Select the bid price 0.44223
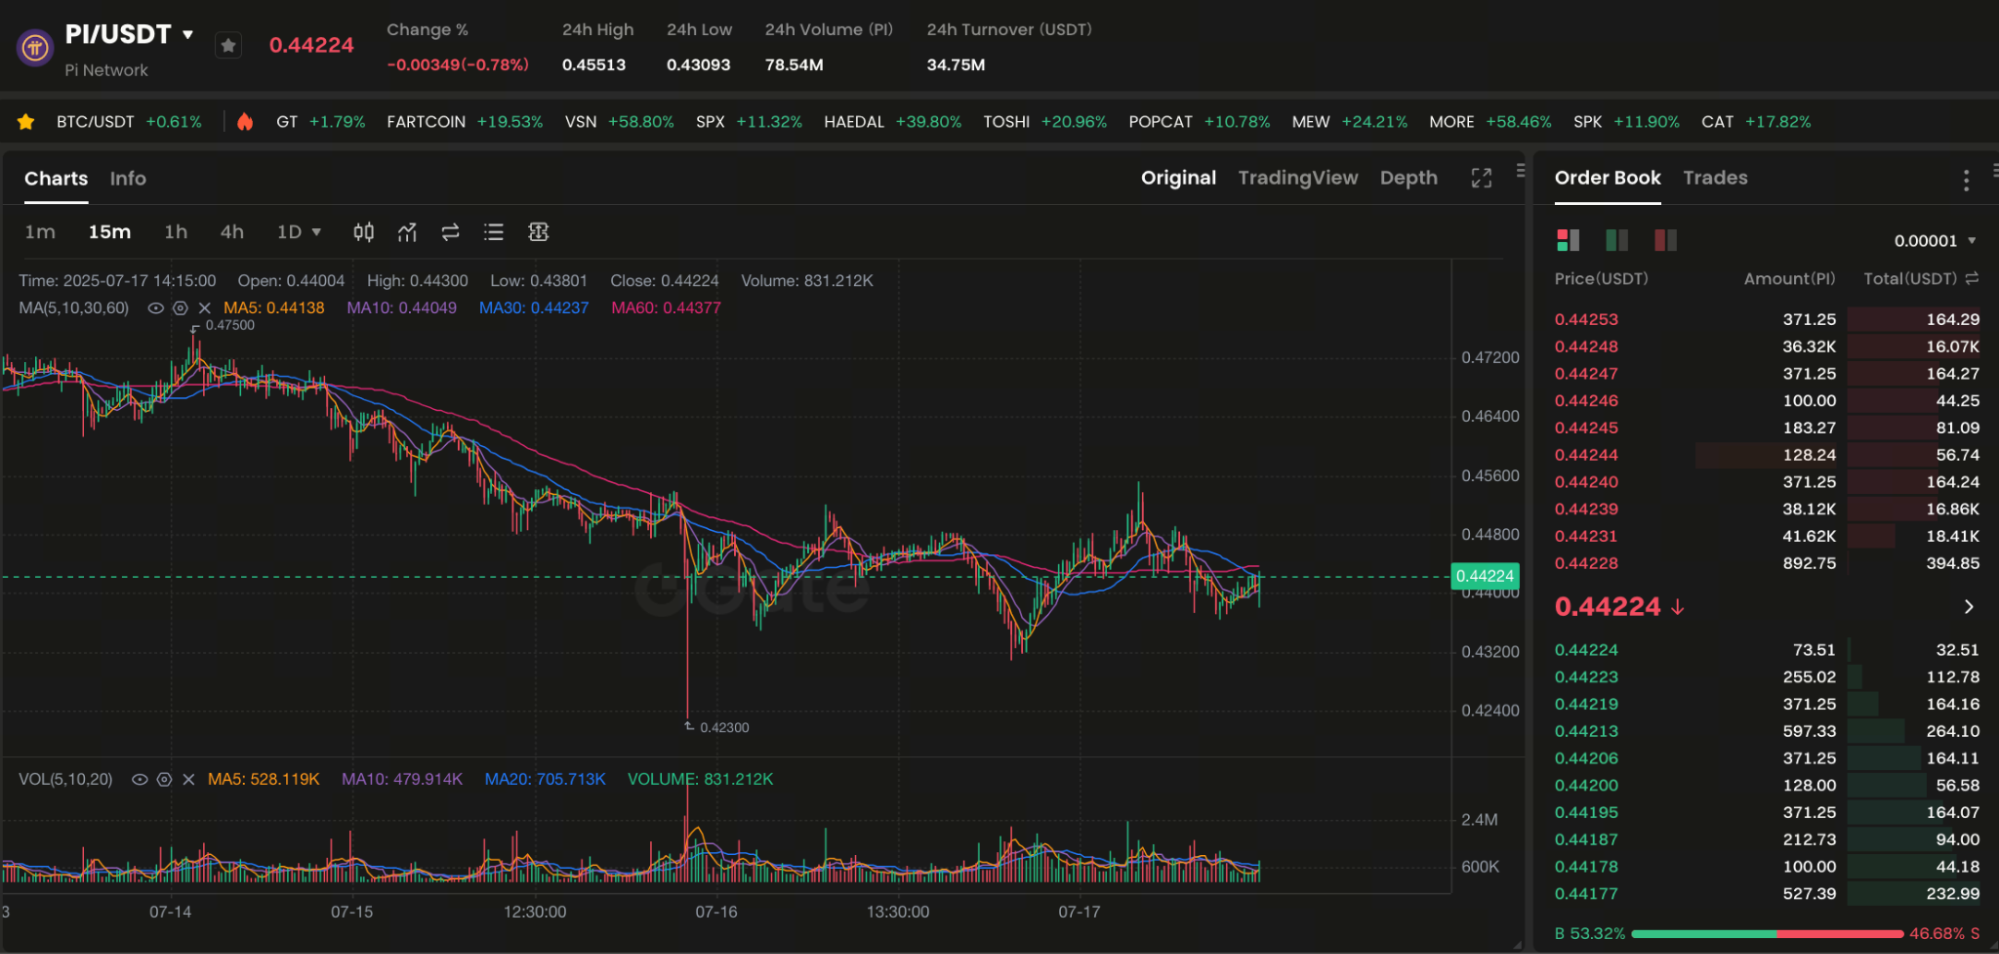This screenshot has height=954, width=1999. click(1586, 677)
